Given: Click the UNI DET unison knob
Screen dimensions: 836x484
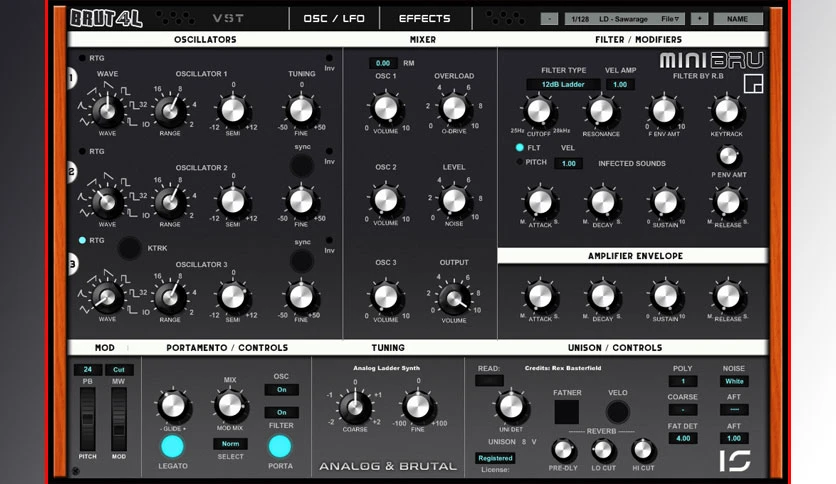Looking at the screenshot, I should click(510, 406).
